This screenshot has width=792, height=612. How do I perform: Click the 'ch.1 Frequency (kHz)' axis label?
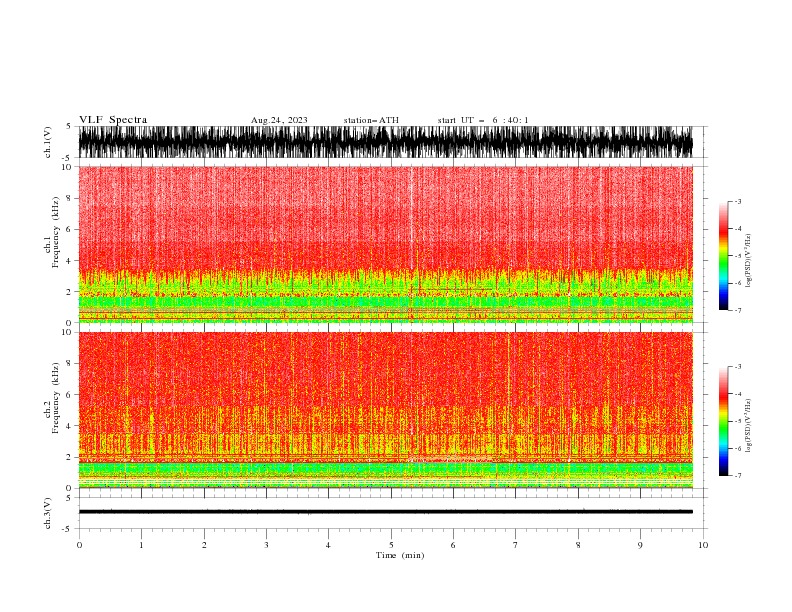tap(52, 232)
